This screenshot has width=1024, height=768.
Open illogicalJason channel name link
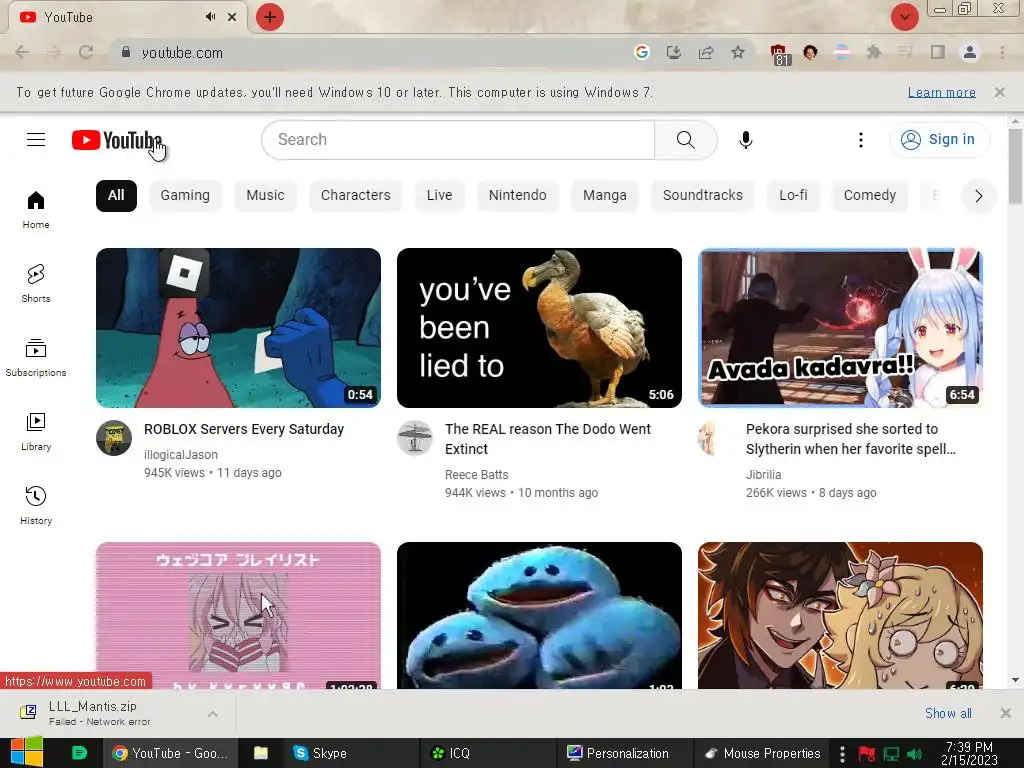pyautogui.click(x=181, y=455)
